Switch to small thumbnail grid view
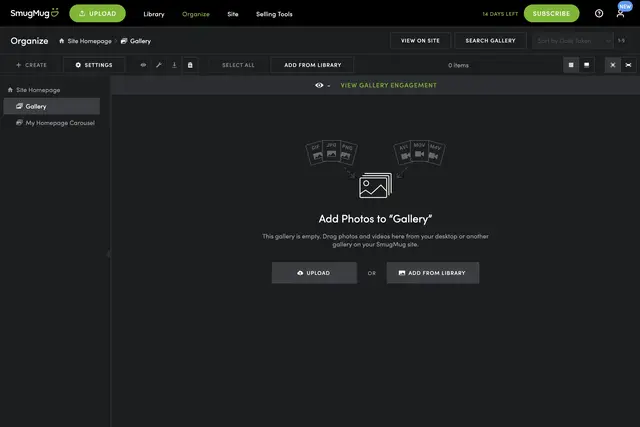The image size is (640, 427). 571,65
